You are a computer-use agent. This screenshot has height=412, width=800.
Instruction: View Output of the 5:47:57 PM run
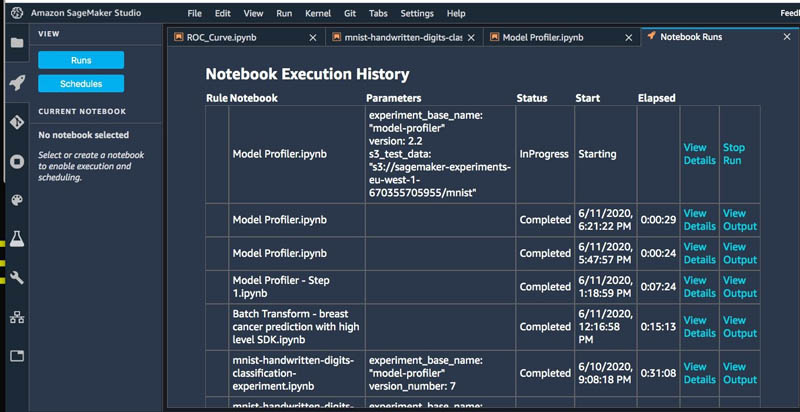[740, 253]
